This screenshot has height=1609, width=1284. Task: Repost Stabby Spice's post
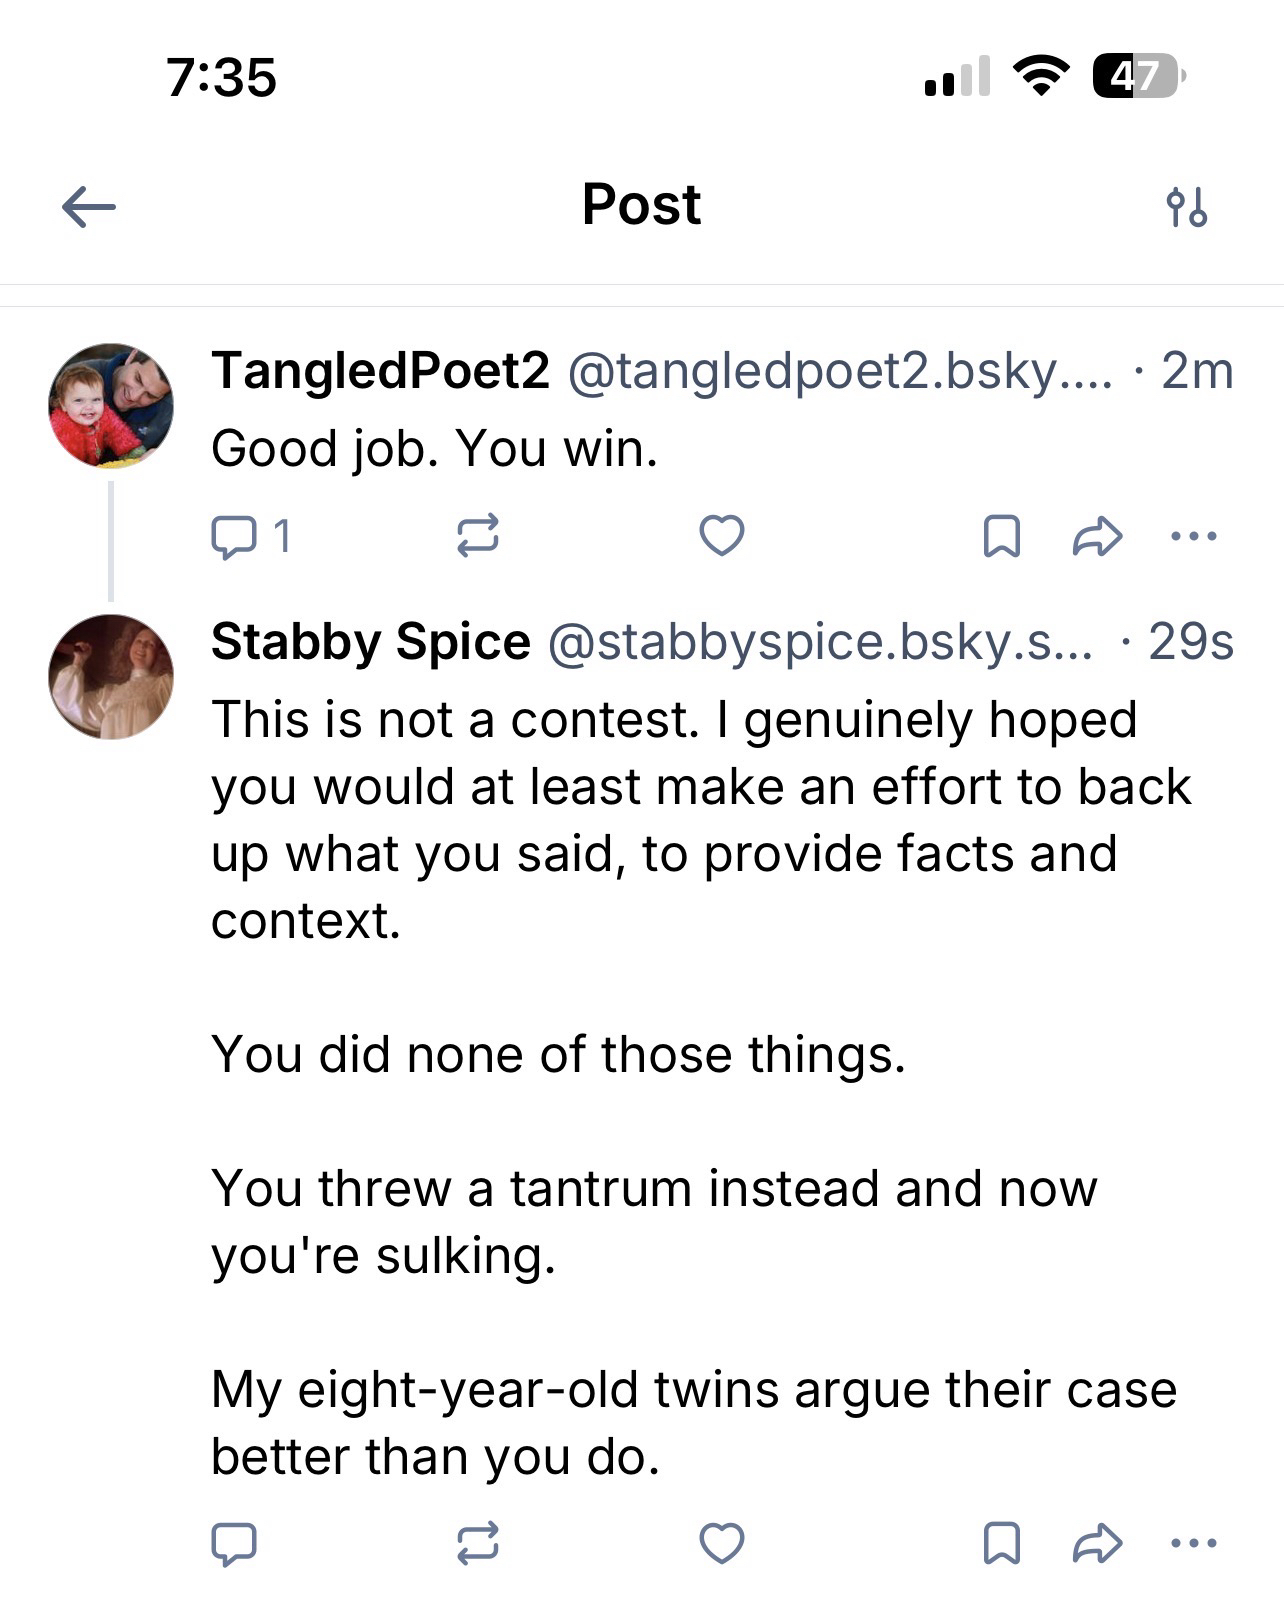478,1543
